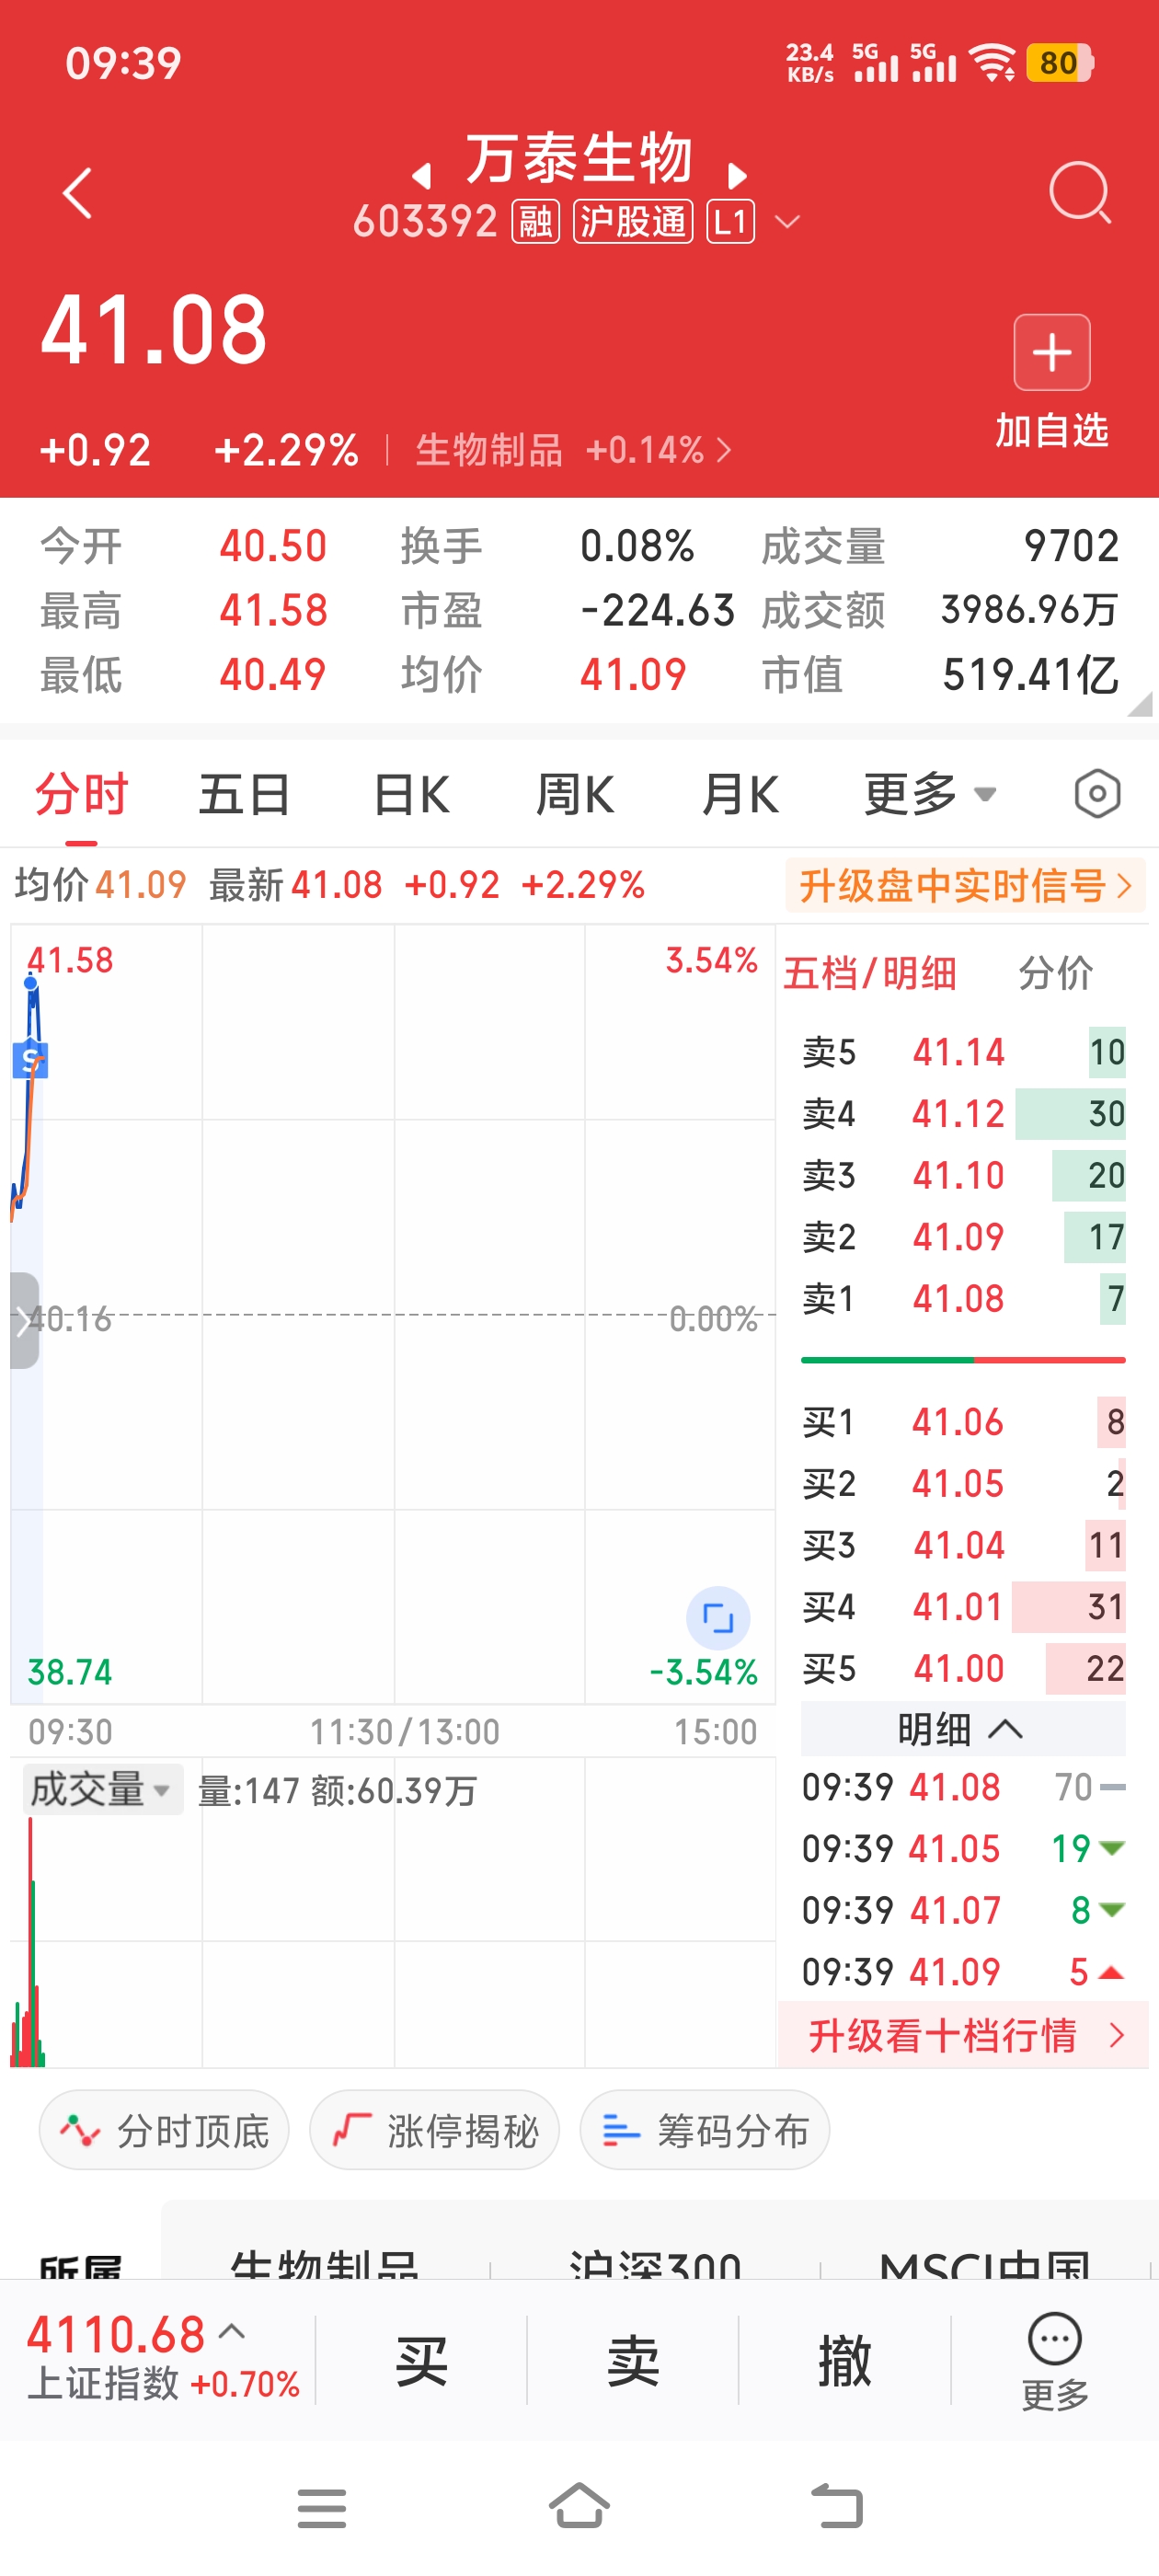This screenshot has width=1159, height=2576.
Task: Open 成交量 indicator dropdown
Action: click(103, 1789)
